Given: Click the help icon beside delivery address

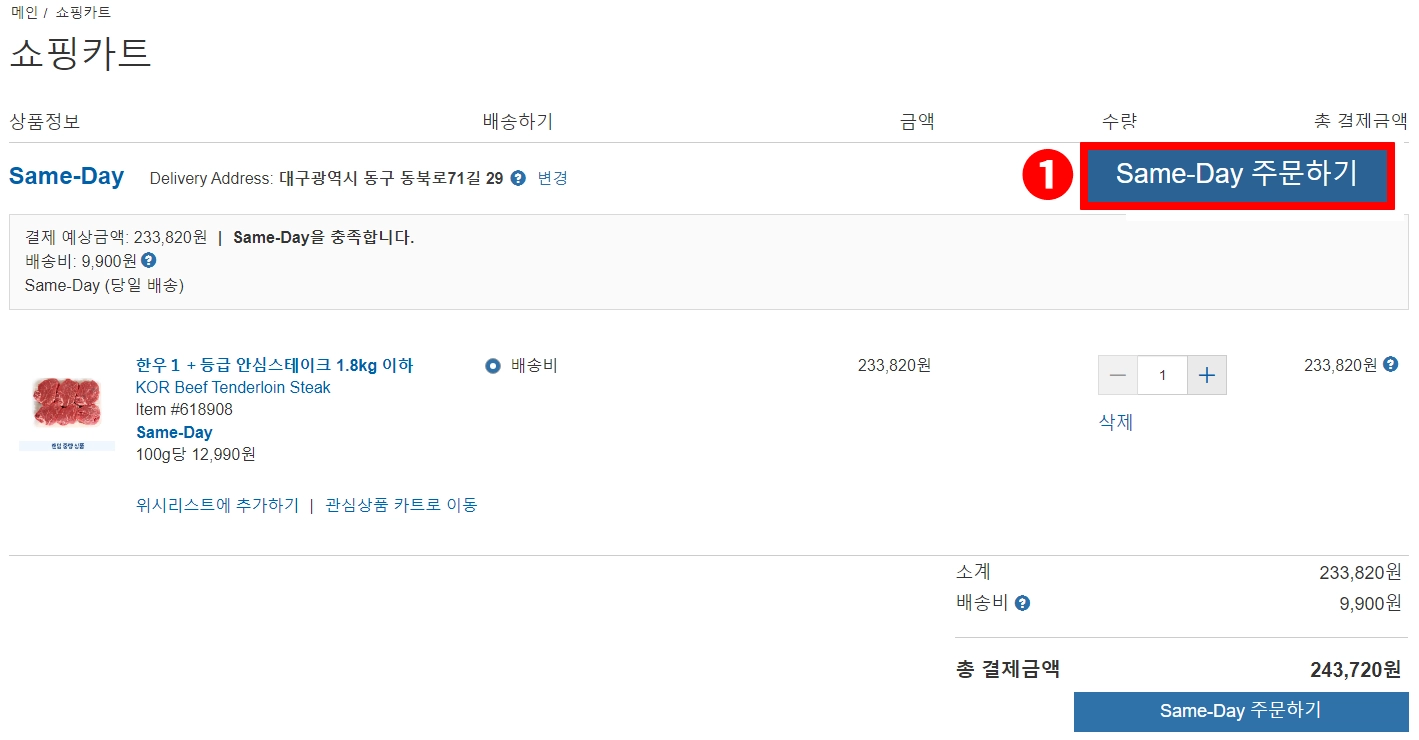Looking at the screenshot, I should pos(518,178).
